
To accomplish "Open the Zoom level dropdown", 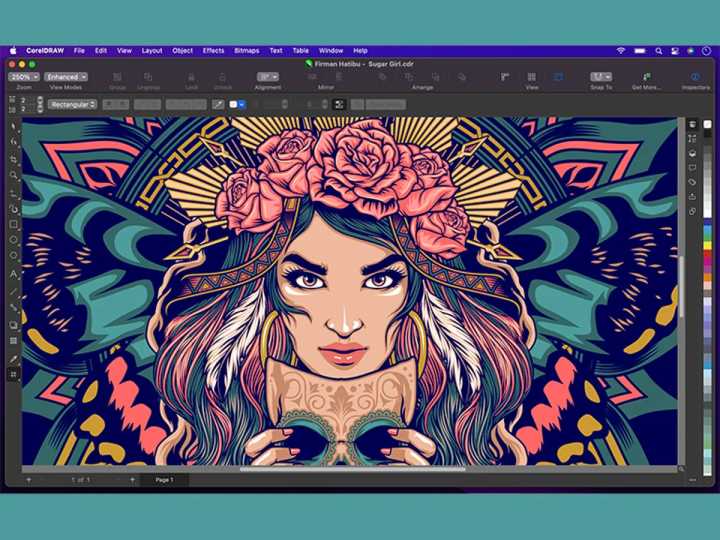I will tap(24, 77).
